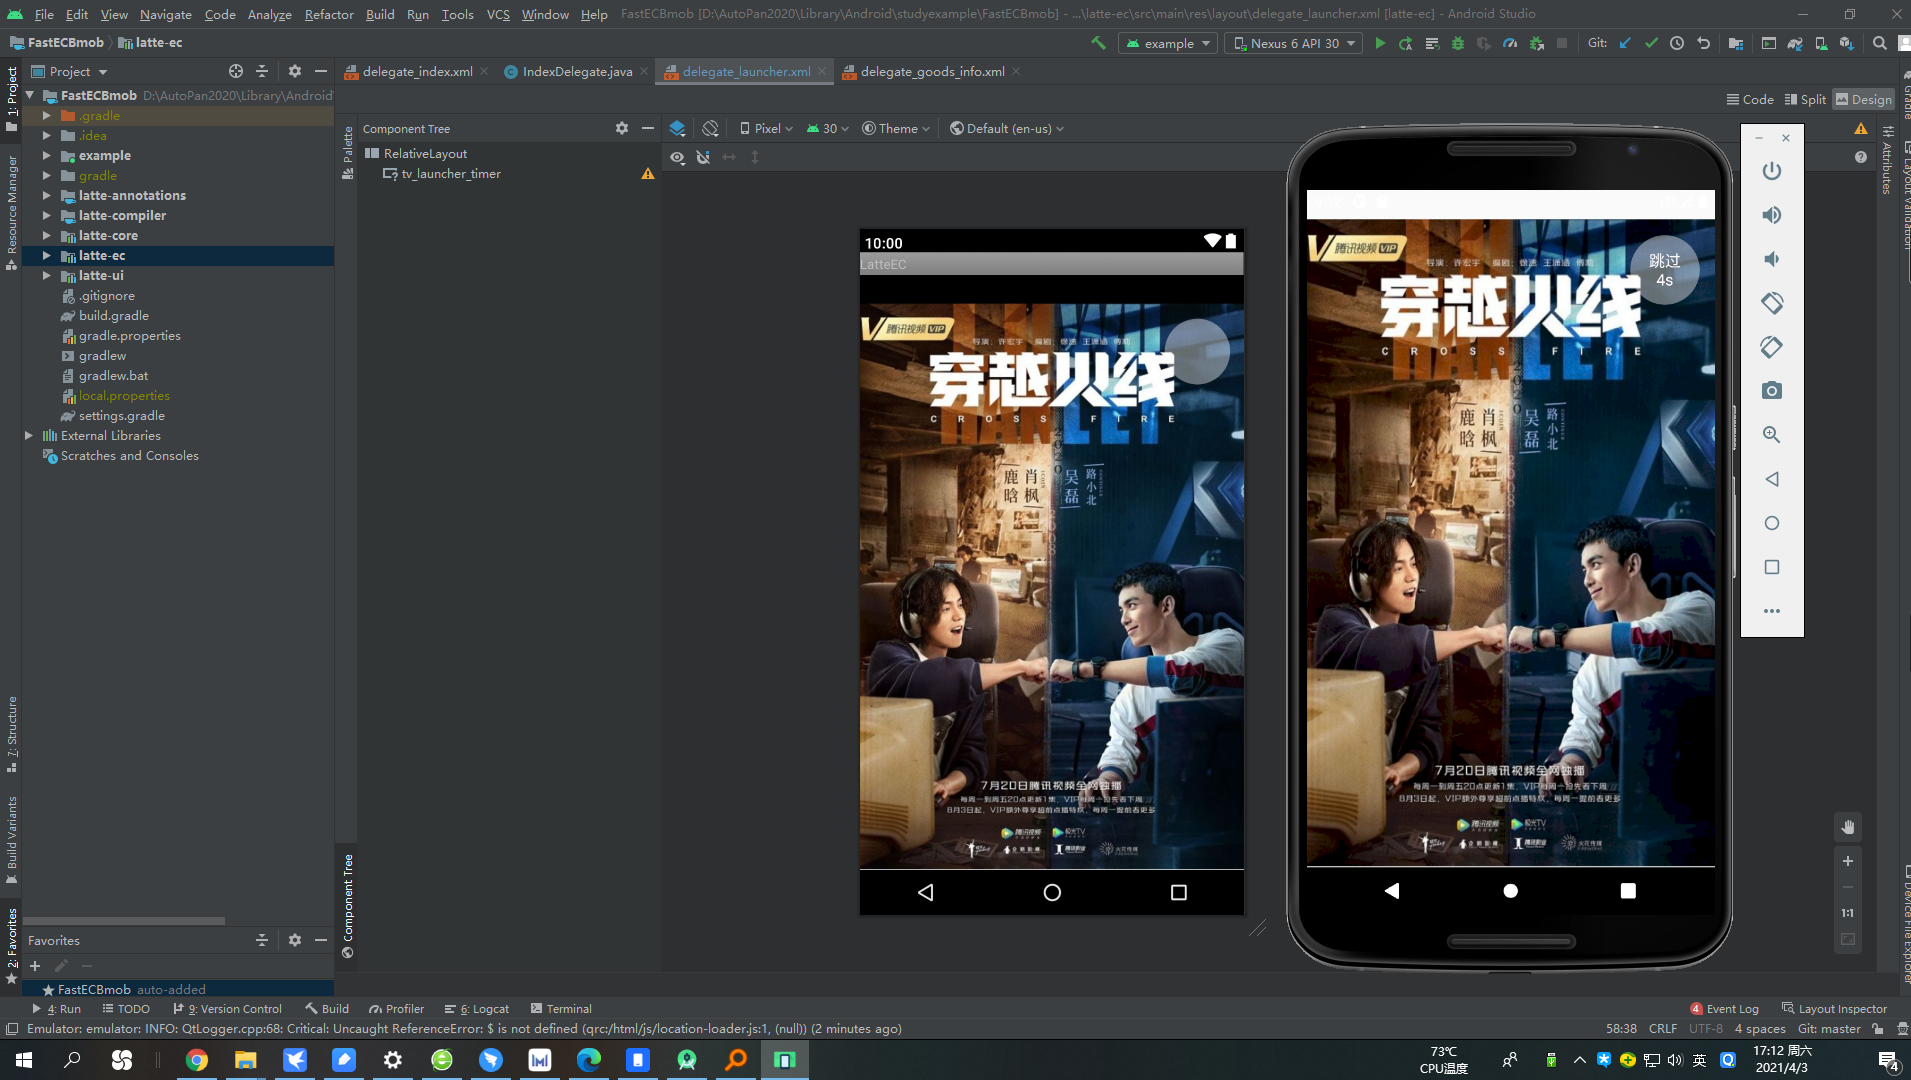The height and width of the screenshot is (1080, 1911).
Task: Zoom in design surface plus button
Action: [x=1848, y=861]
